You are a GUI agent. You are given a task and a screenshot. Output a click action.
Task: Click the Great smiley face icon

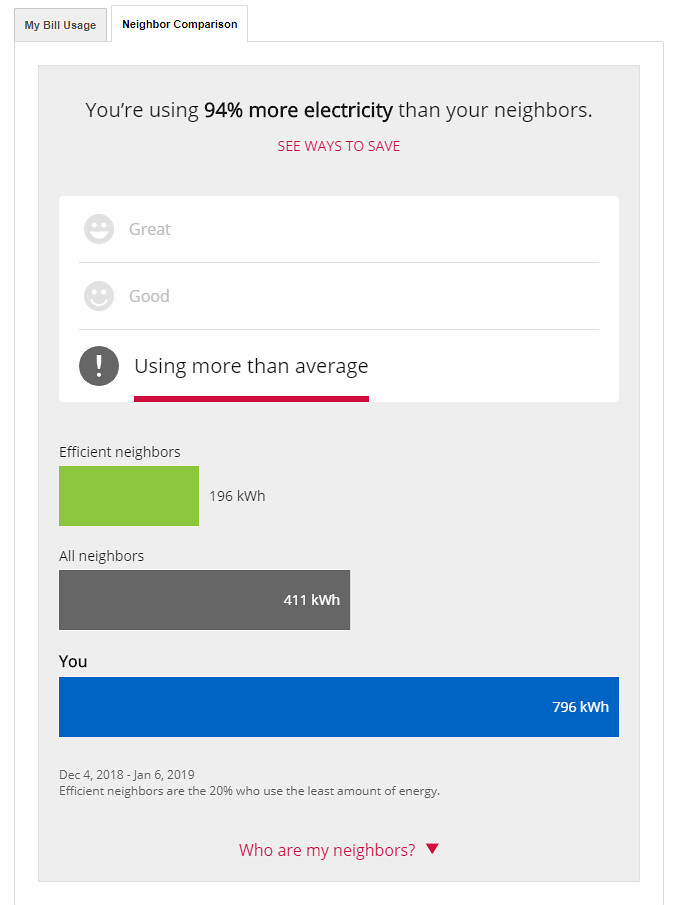coord(99,229)
